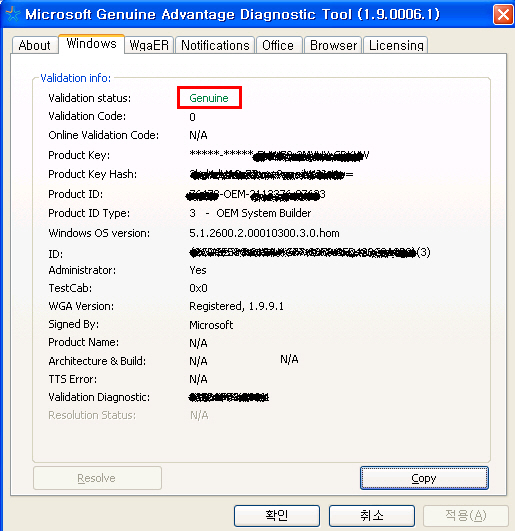Click the Resolve button

point(97,478)
